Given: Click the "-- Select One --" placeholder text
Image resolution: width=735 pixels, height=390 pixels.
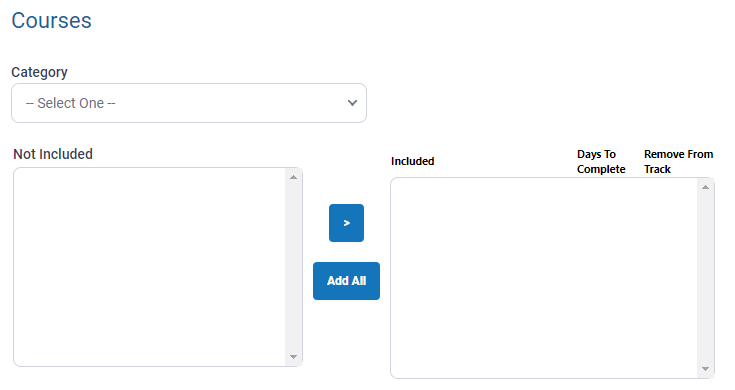Looking at the screenshot, I should point(70,103).
